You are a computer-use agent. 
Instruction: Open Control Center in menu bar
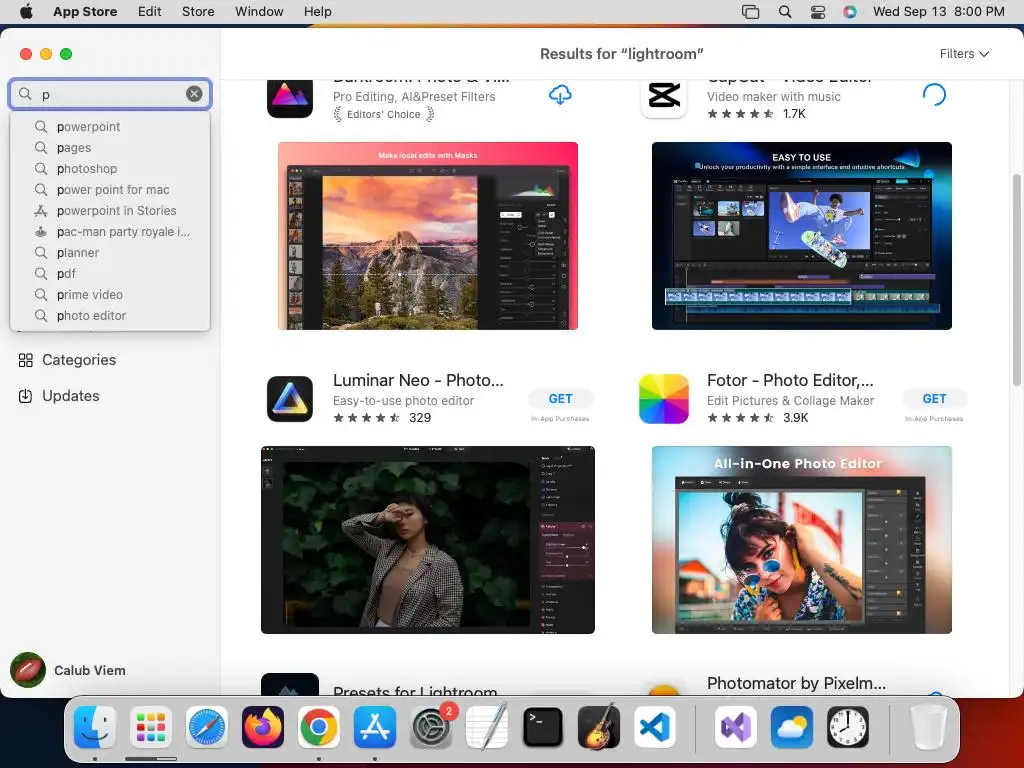pos(818,11)
